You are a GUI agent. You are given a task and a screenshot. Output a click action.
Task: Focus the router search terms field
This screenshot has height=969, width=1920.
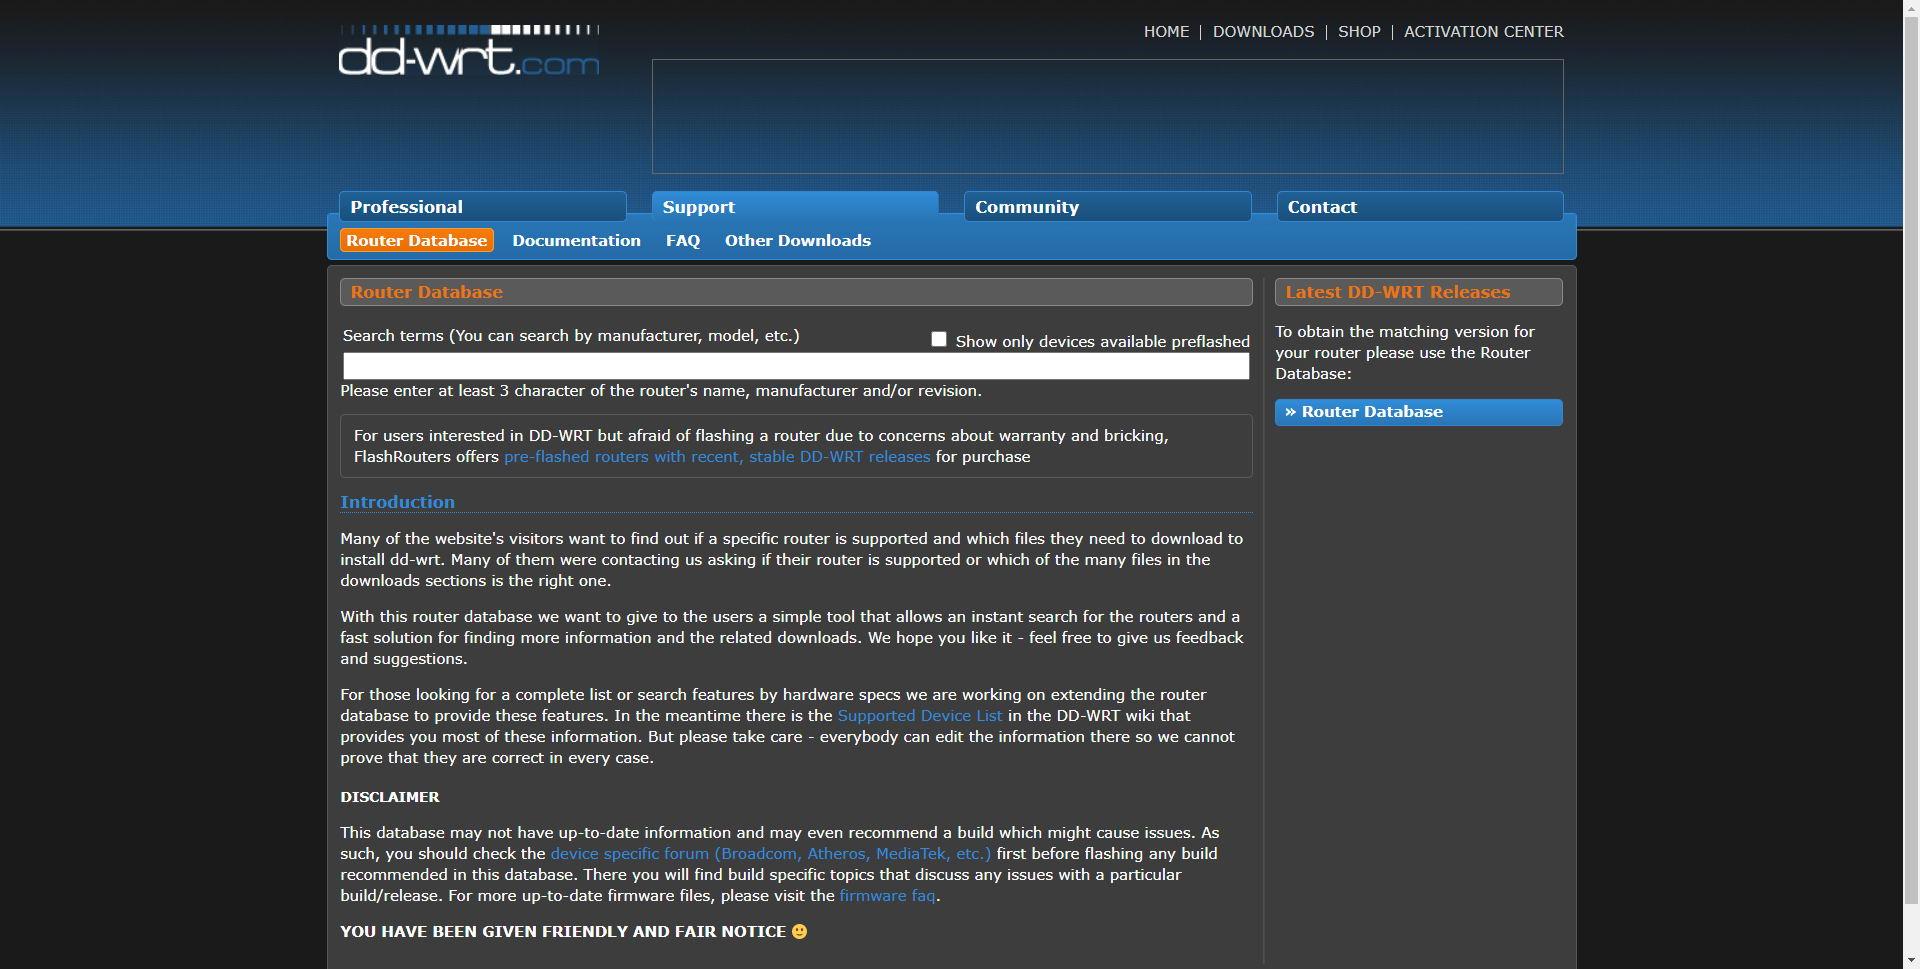click(796, 366)
